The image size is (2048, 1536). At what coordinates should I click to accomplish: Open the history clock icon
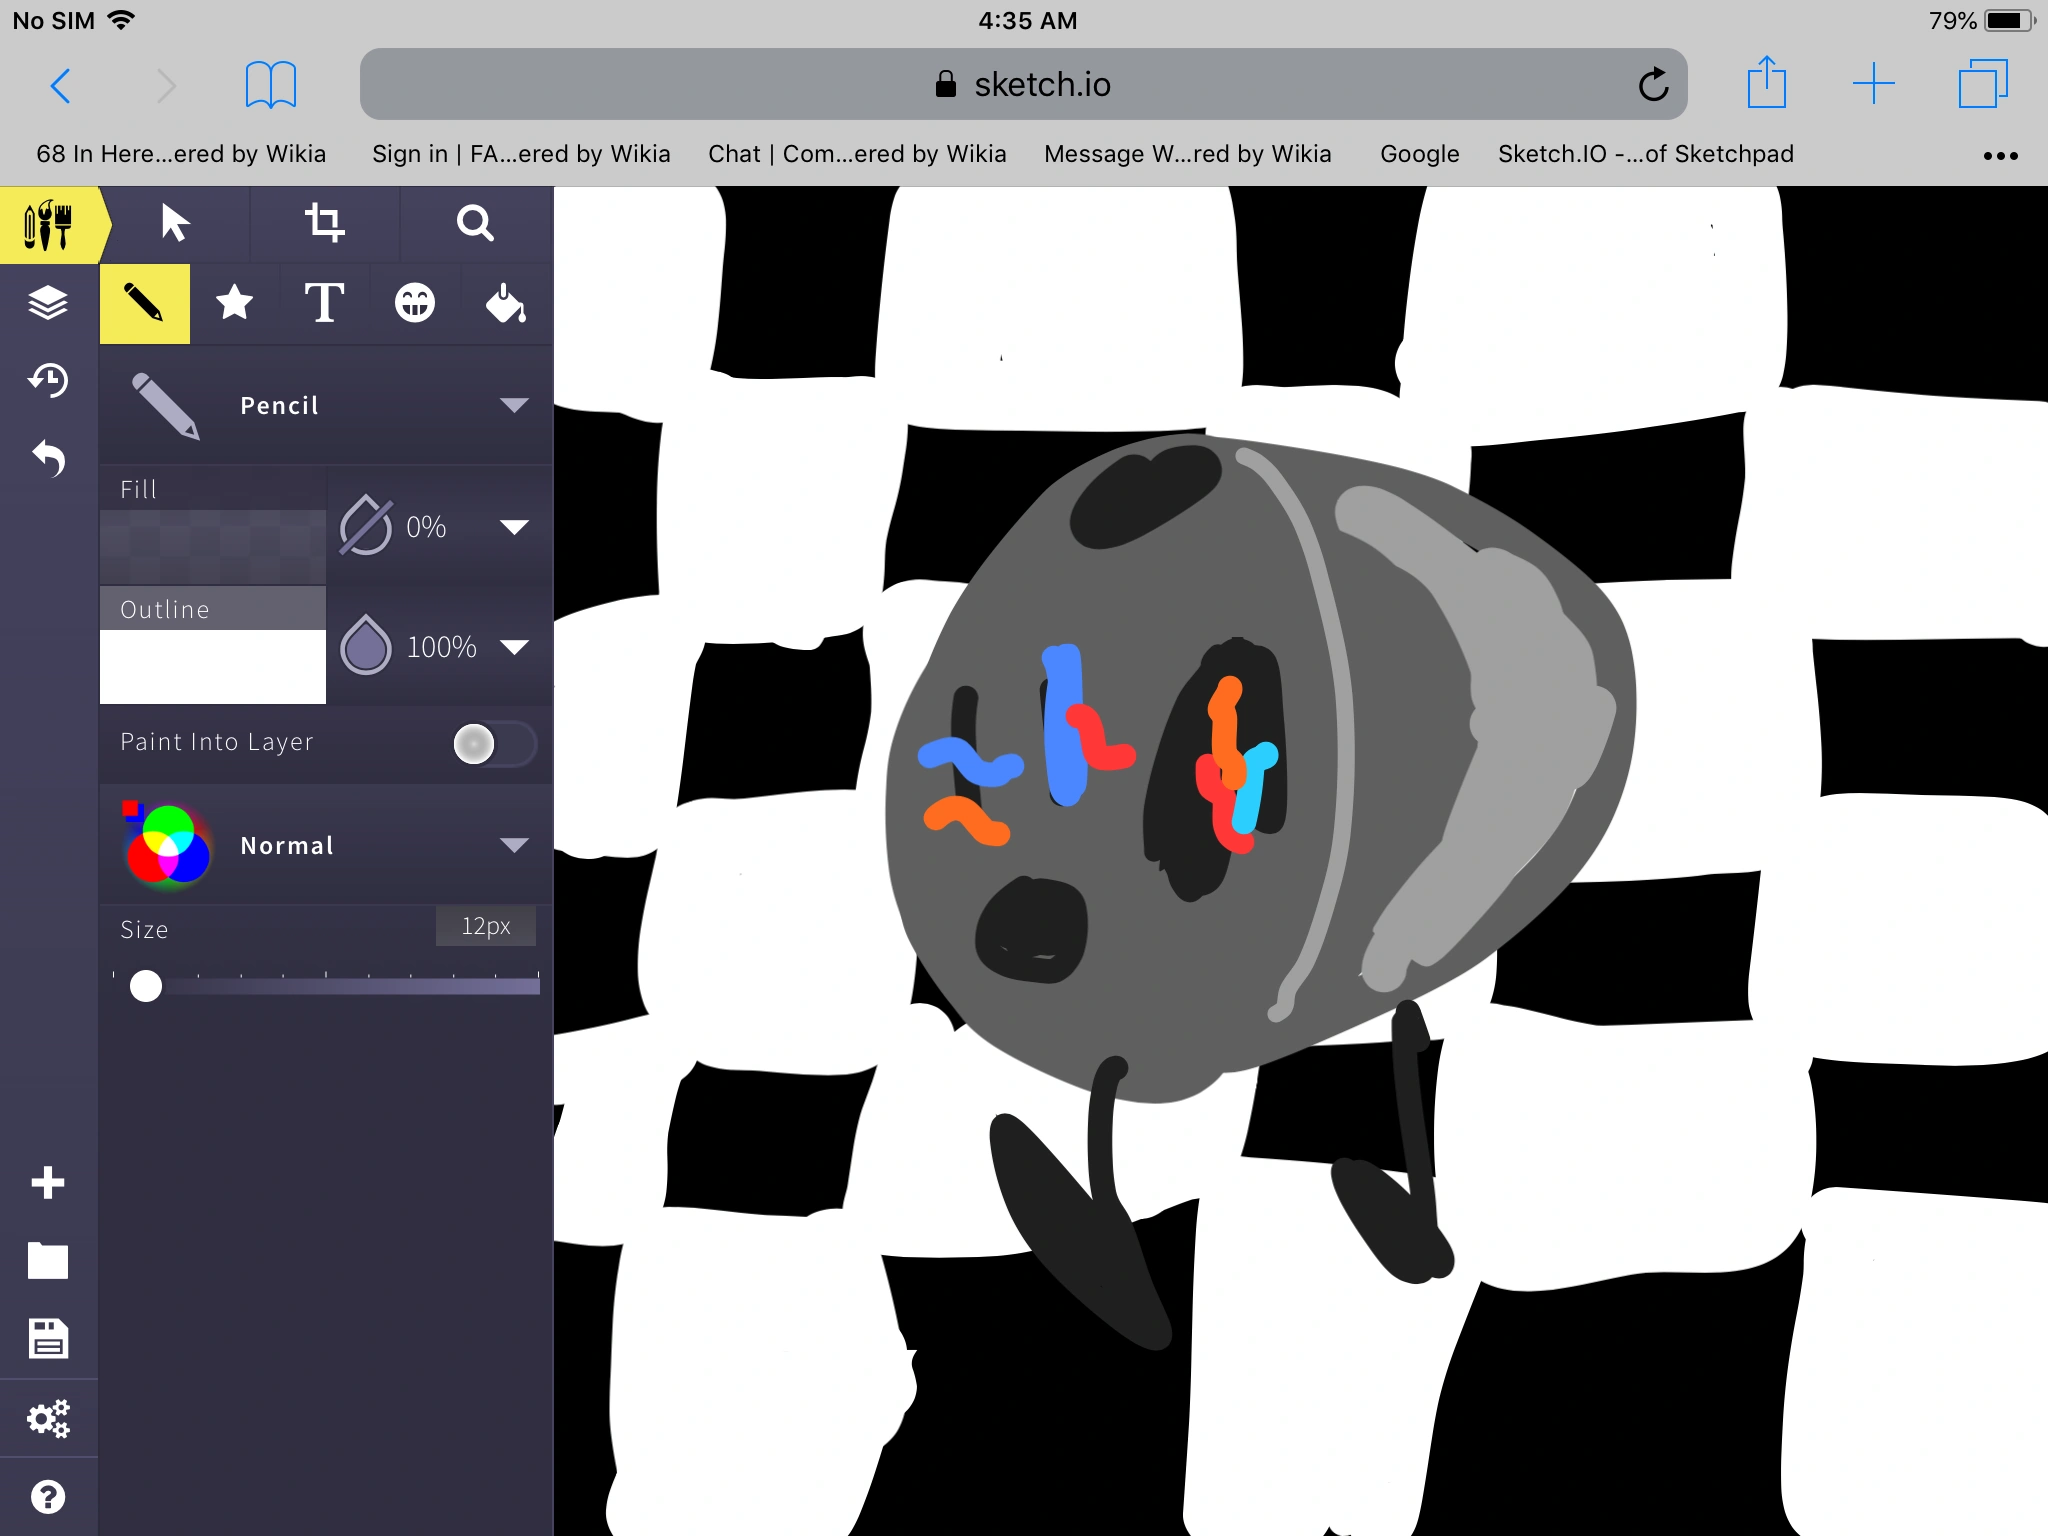(x=48, y=380)
